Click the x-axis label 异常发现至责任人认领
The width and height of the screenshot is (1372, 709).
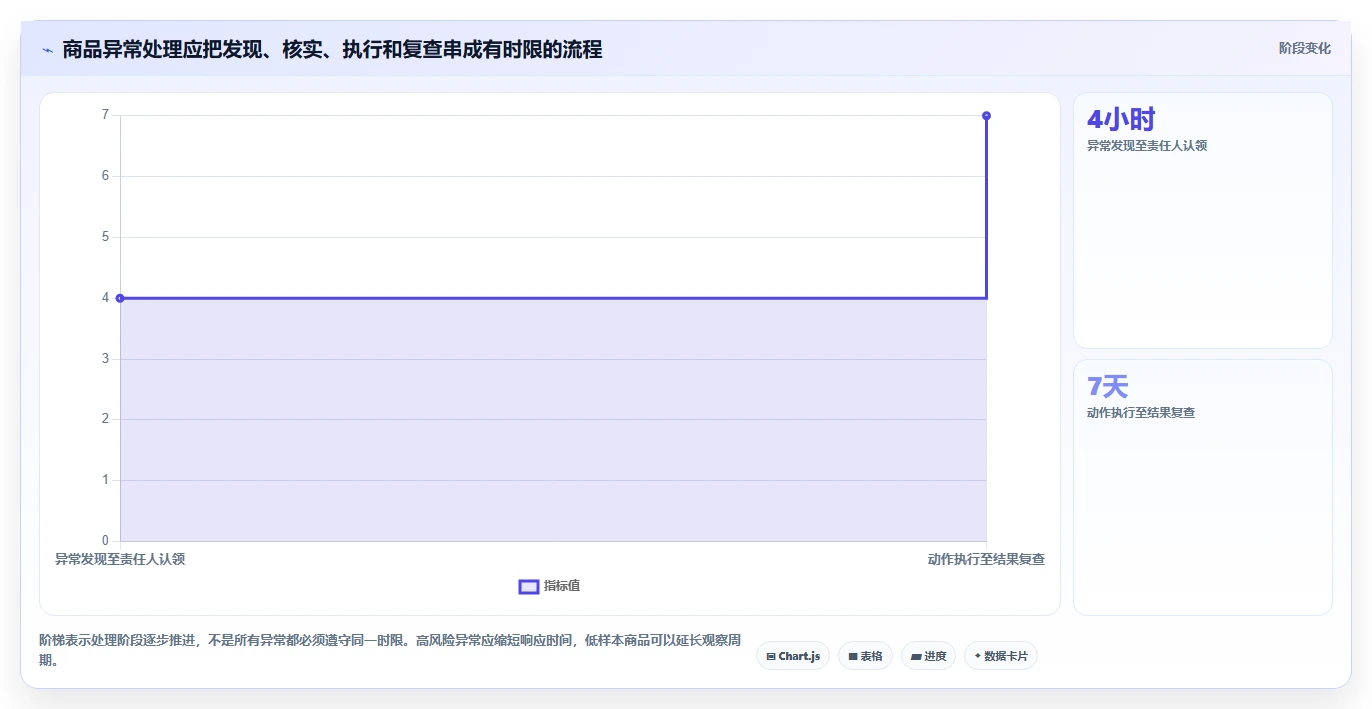tap(120, 559)
